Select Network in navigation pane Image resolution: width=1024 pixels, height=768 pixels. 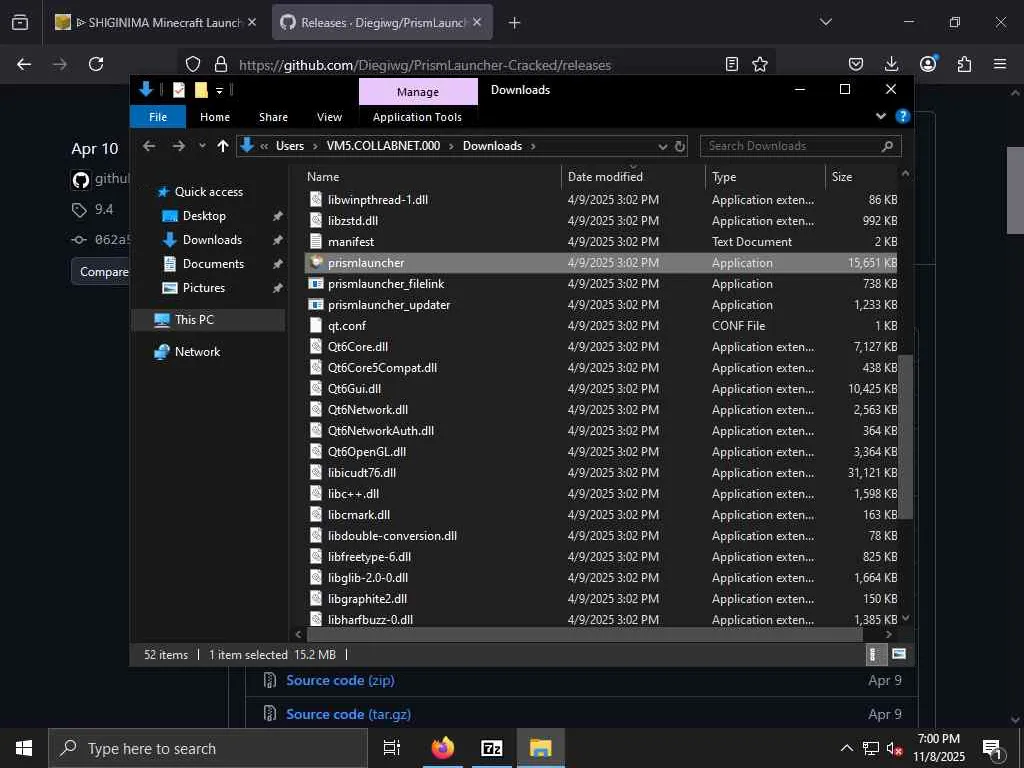[197, 351]
